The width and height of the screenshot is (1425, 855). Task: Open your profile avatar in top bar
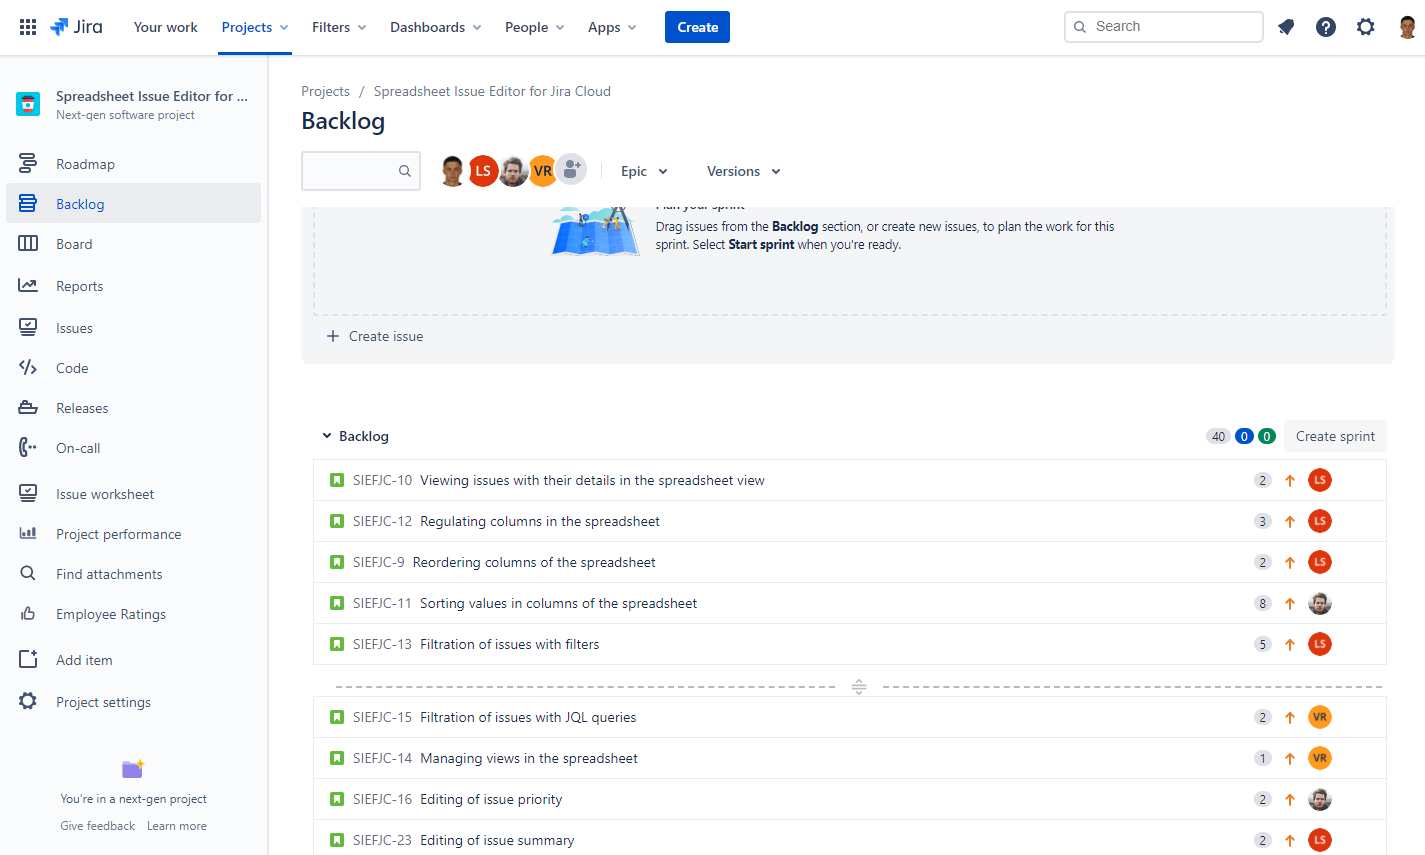coord(1407,27)
